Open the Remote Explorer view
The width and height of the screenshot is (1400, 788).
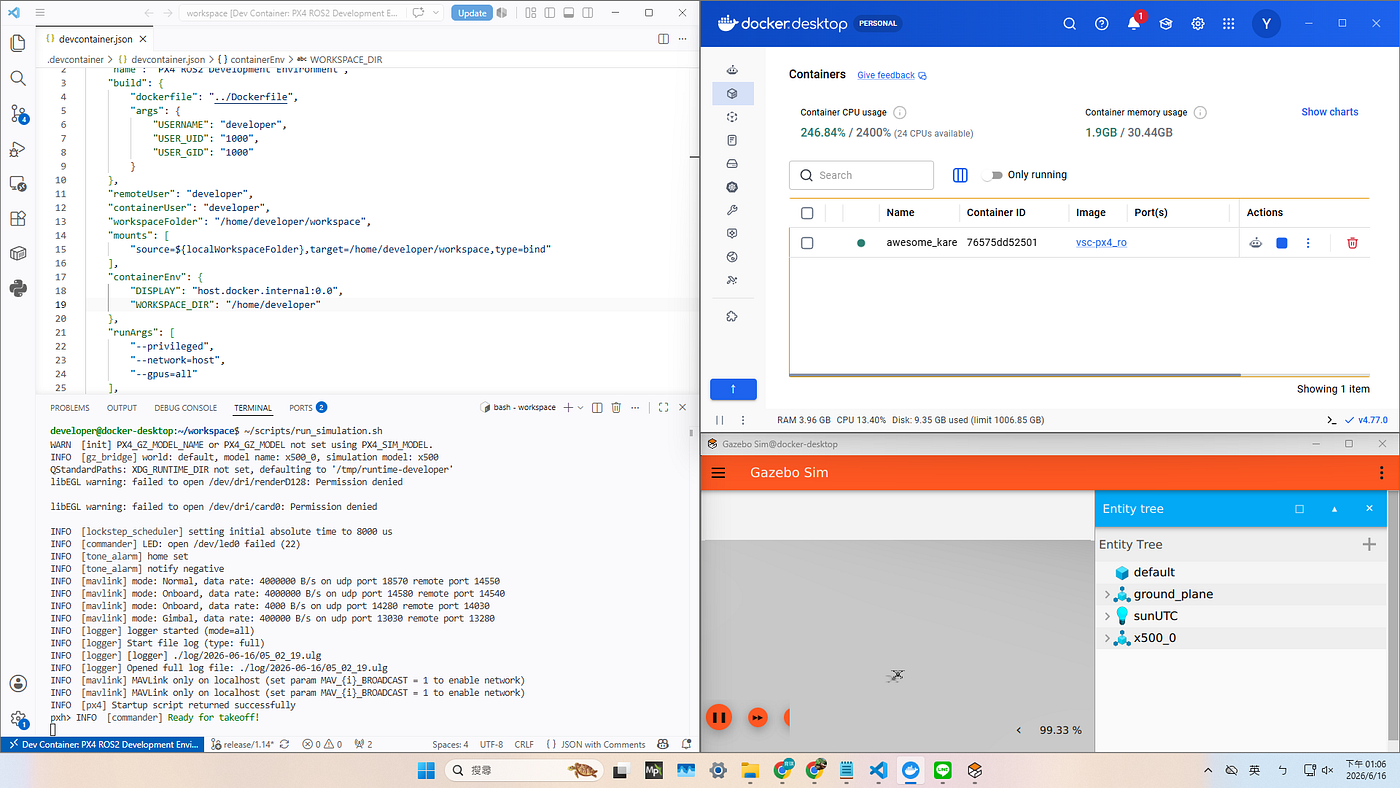(x=17, y=184)
